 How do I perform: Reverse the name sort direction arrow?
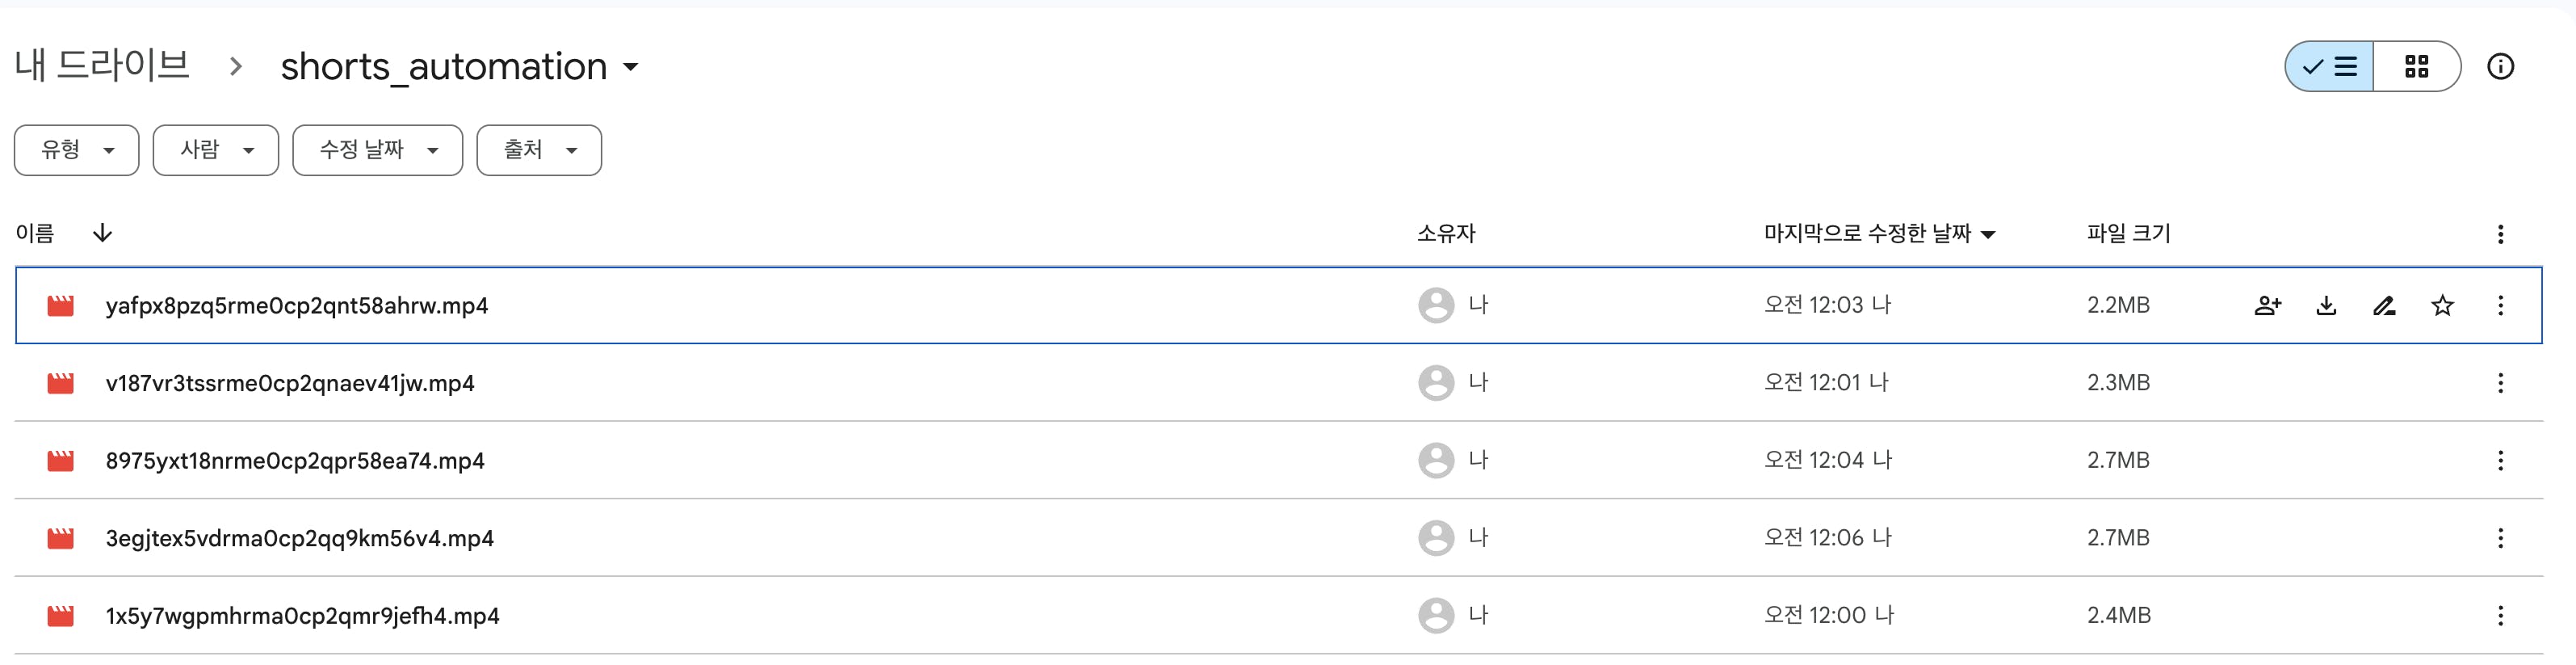click(x=102, y=233)
